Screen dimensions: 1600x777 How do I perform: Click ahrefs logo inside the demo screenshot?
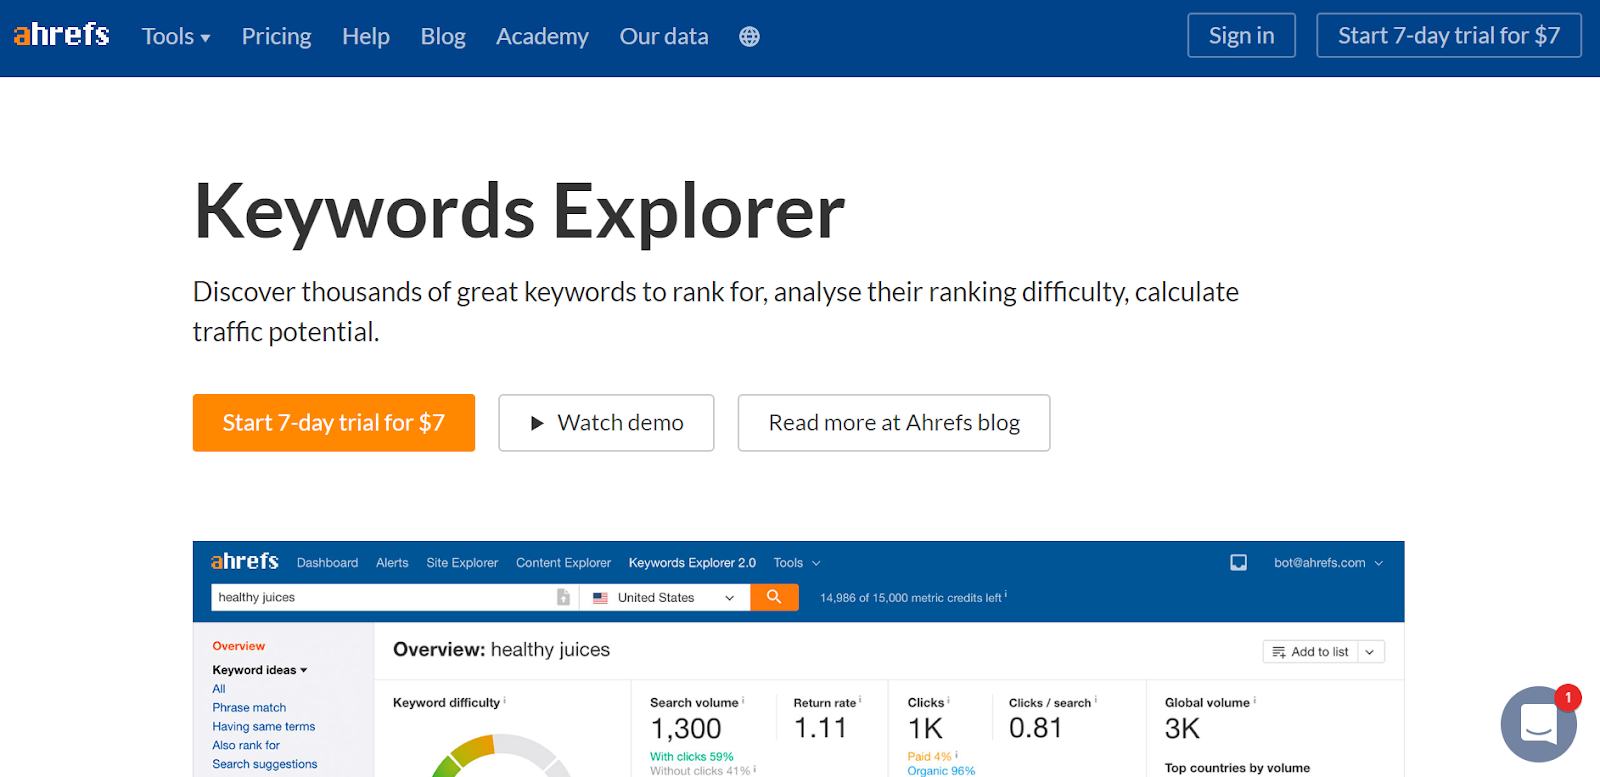click(245, 562)
